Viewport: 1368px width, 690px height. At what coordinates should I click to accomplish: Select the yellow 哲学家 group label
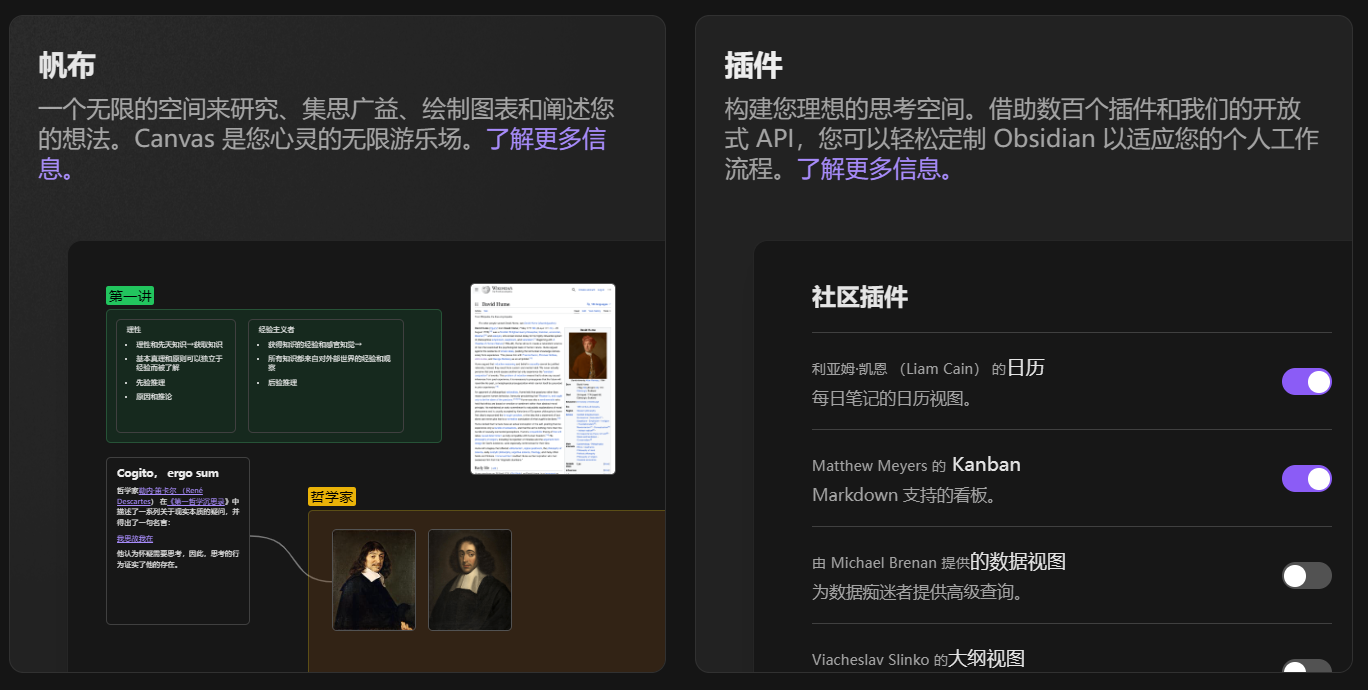pyautogui.click(x=333, y=496)
